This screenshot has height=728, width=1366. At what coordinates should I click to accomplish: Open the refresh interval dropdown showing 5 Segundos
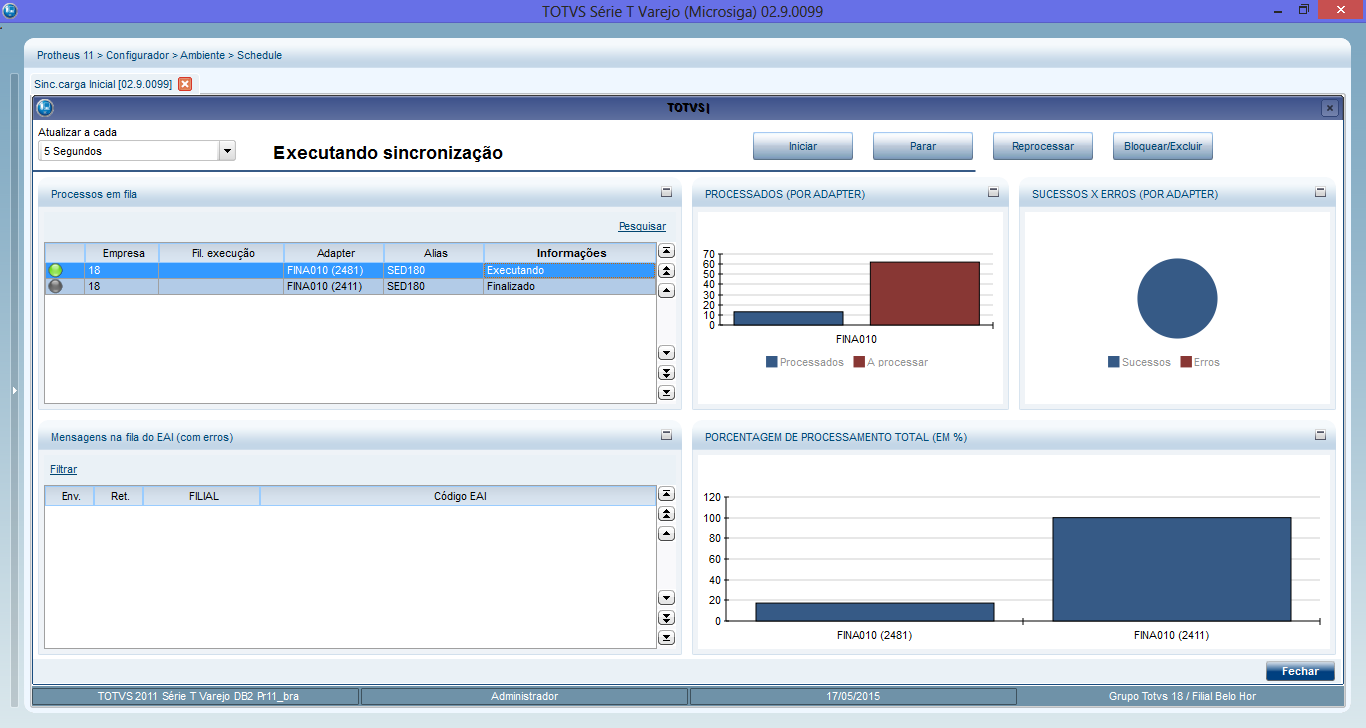[227, 151]
